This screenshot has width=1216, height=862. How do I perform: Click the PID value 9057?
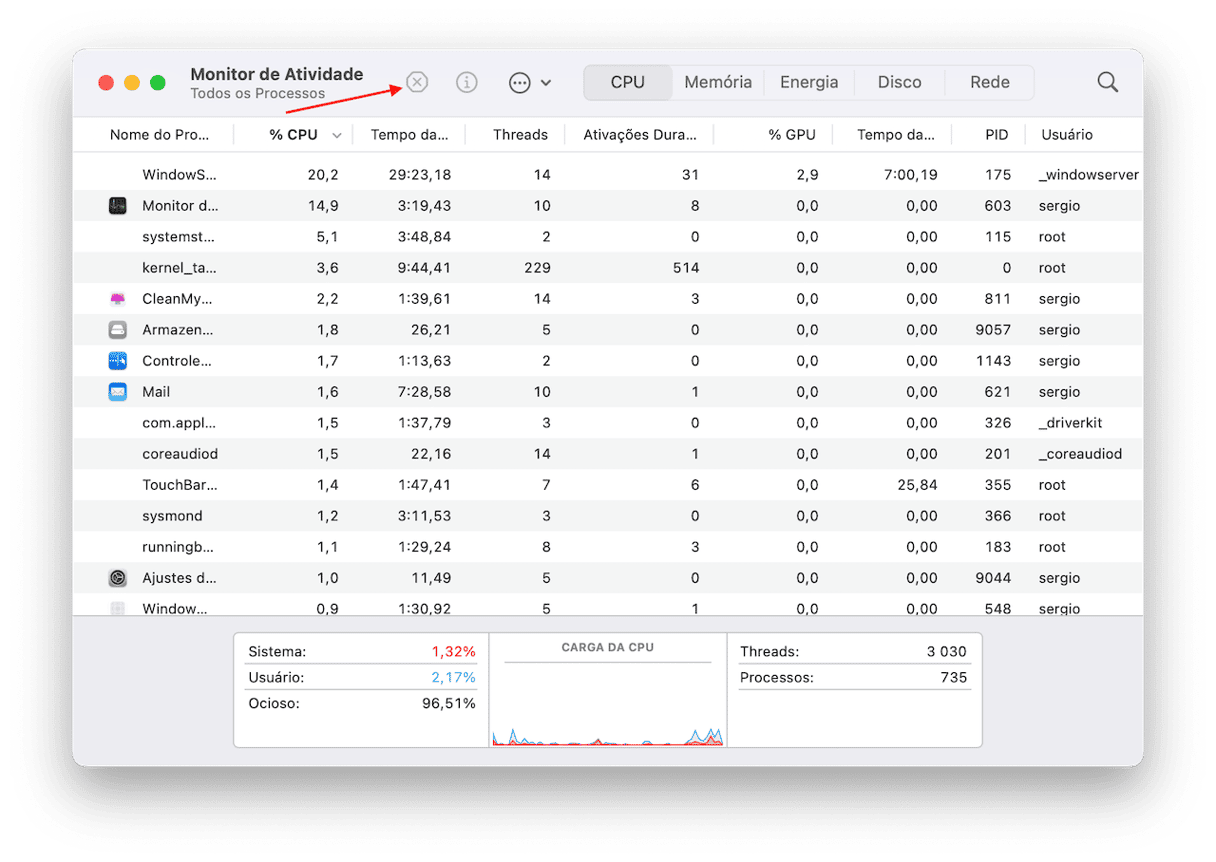point(993,330)
